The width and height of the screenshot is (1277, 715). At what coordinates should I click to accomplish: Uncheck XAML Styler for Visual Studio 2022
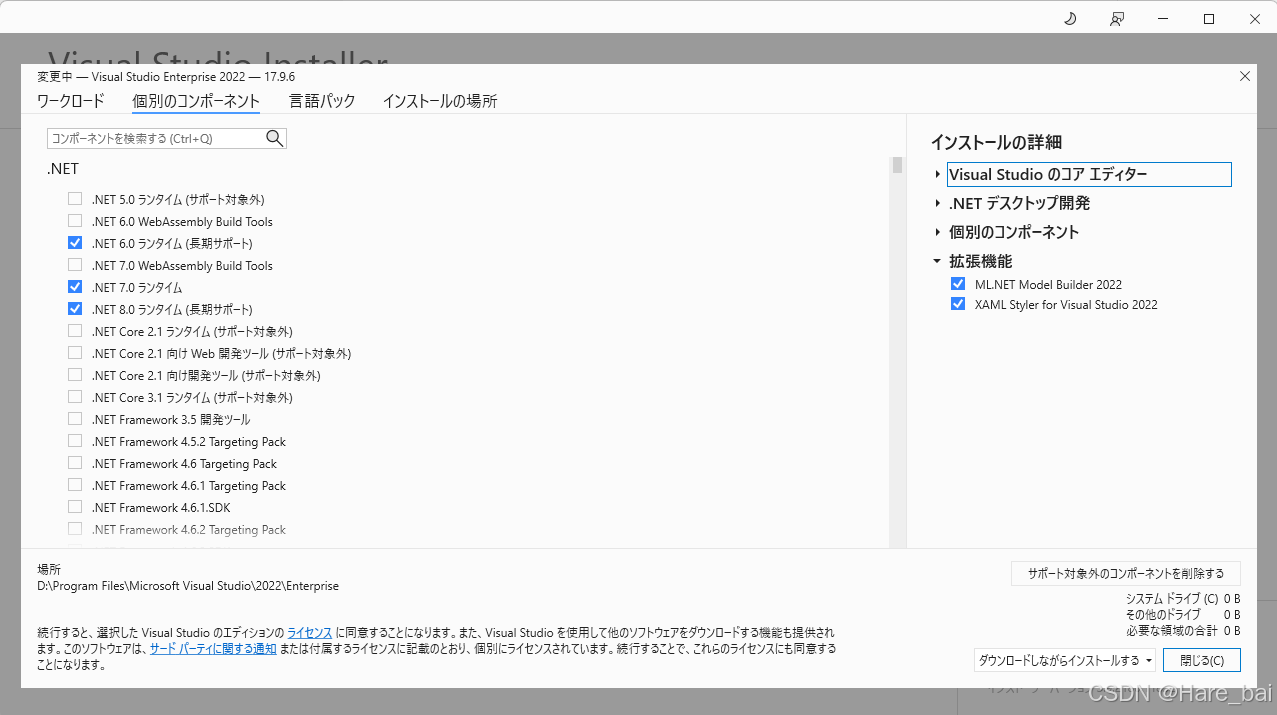click(x=958, y=304)
